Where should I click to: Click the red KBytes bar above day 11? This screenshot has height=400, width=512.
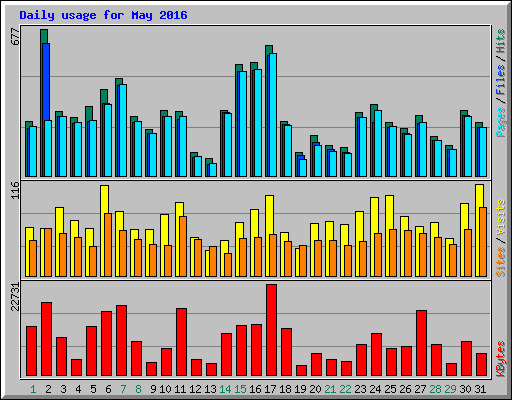coord(181,342)
